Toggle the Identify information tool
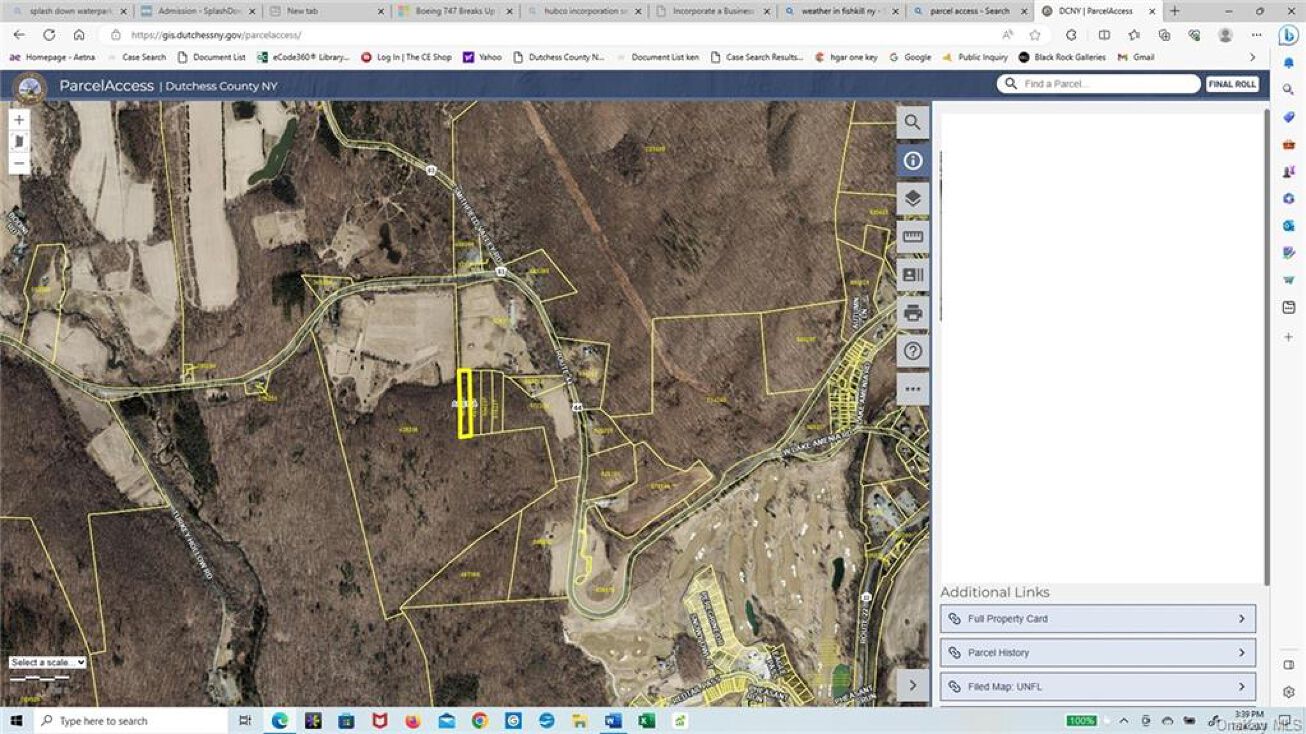 click(x=911, y=160)
